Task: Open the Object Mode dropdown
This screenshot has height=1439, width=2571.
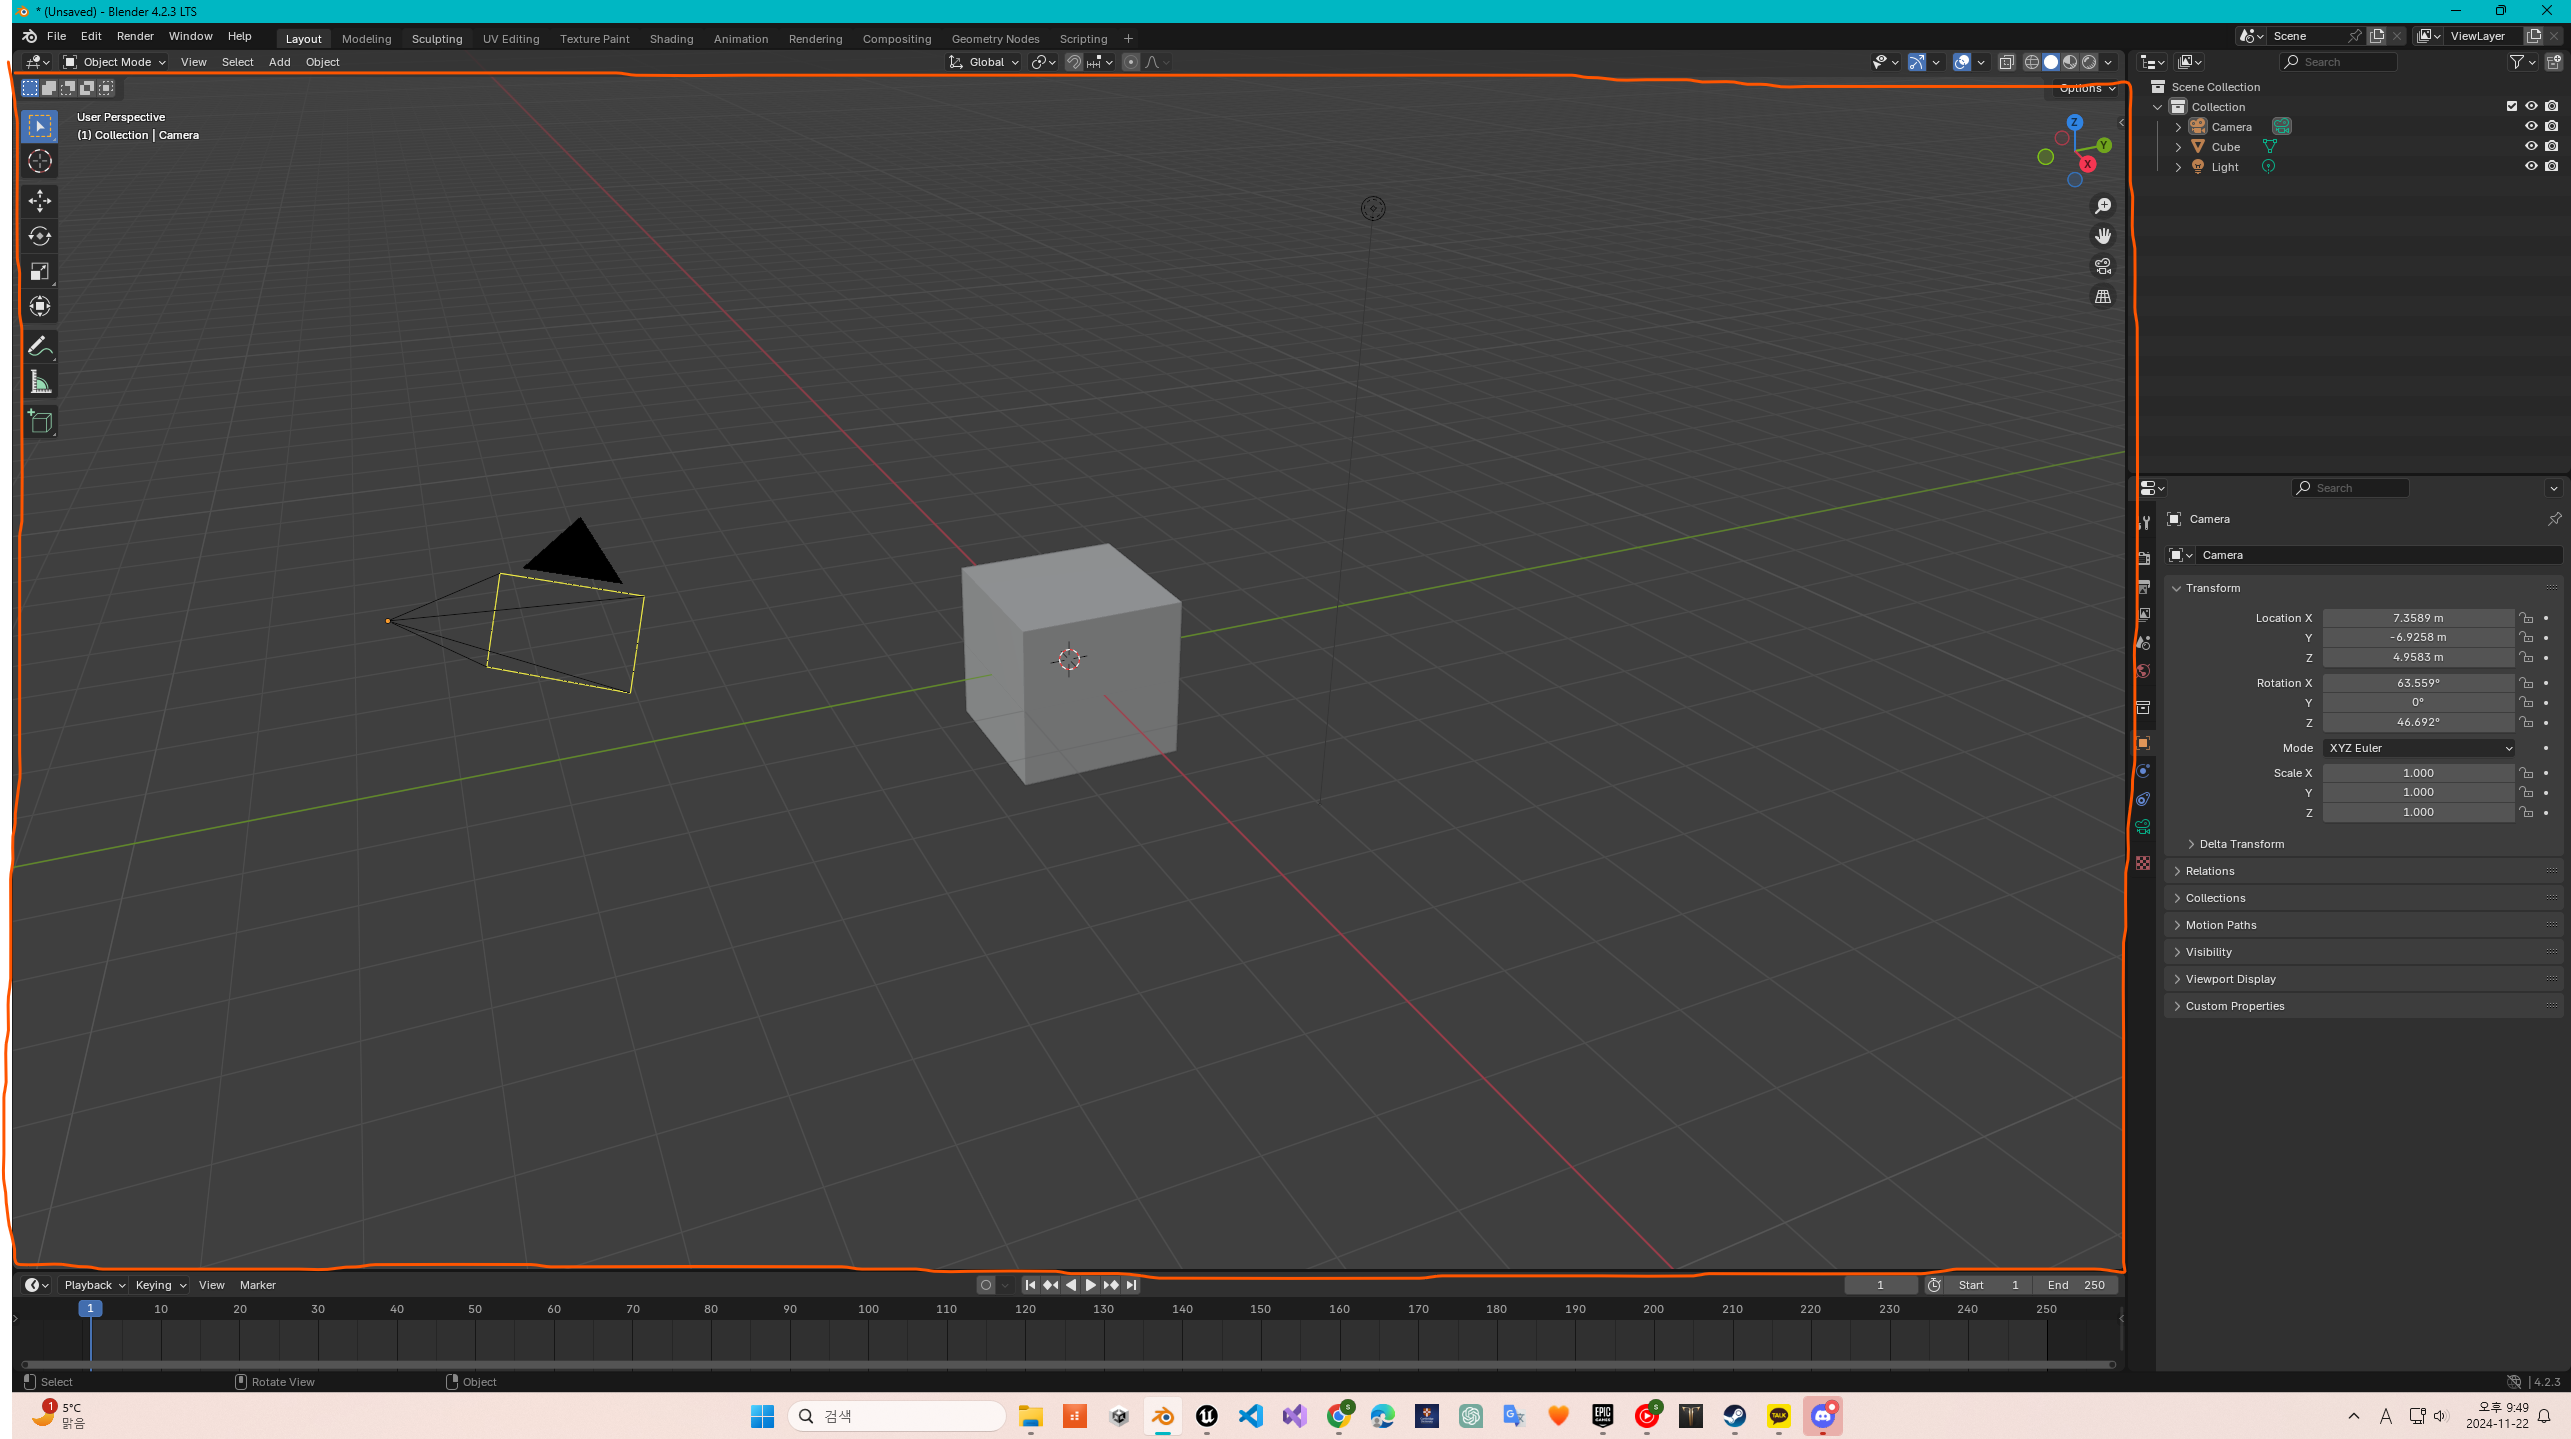Action: point(114,62)
